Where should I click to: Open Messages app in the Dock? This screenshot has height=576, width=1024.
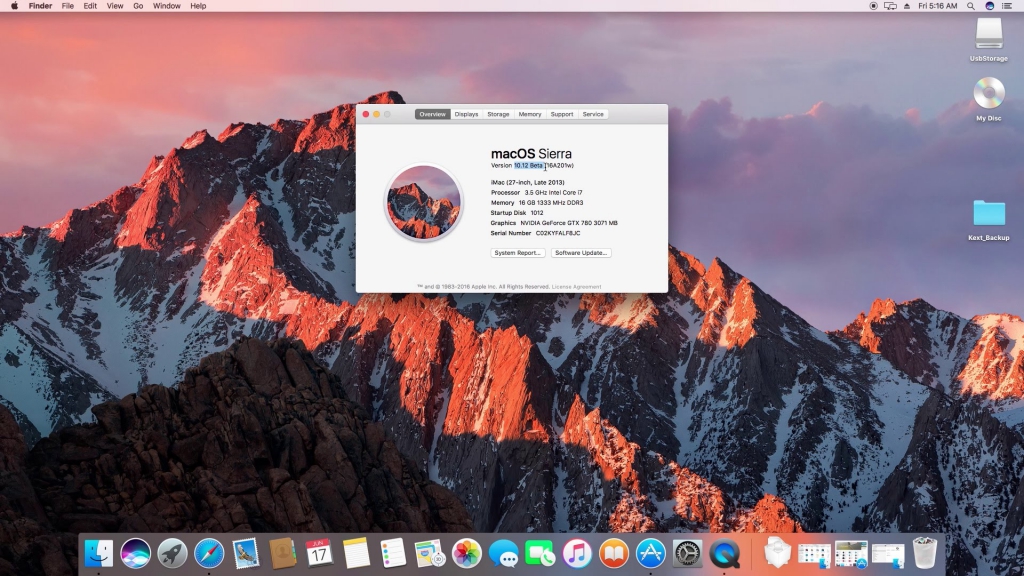(x=504, y=554)
